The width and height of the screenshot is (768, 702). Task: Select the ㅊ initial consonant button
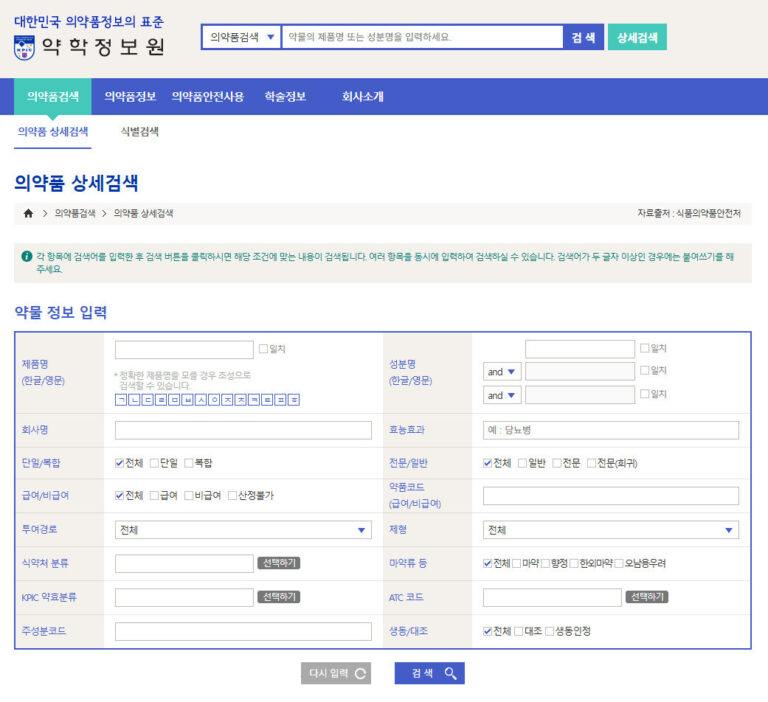pos(240,400)
